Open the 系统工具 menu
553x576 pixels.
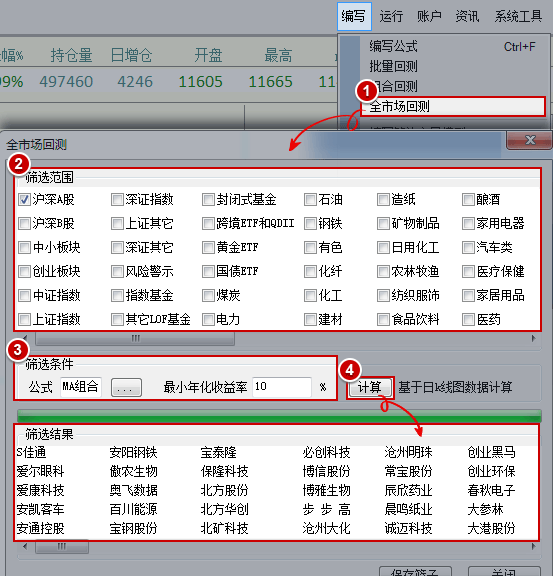tap(518, 17)
